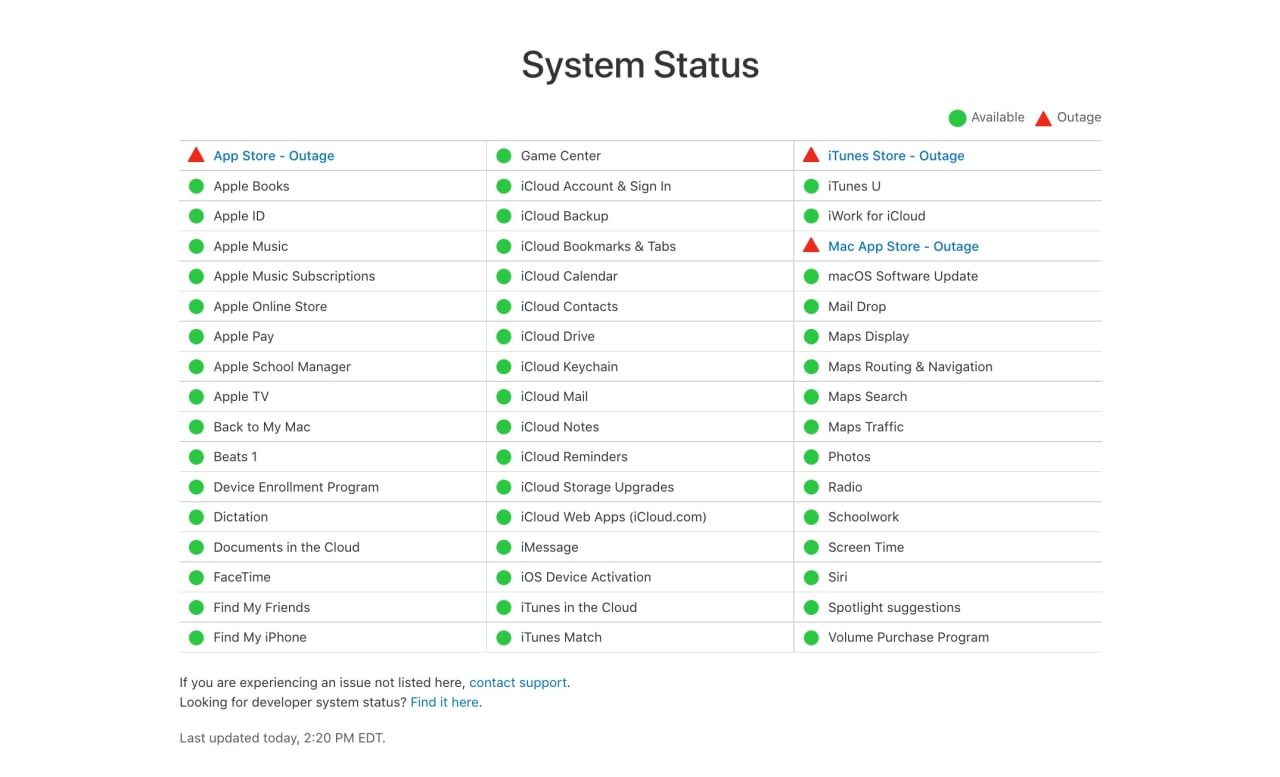Click the green dot beside iCloud Drive
This screenshot has width=1280, height=777.
point(504,336)
